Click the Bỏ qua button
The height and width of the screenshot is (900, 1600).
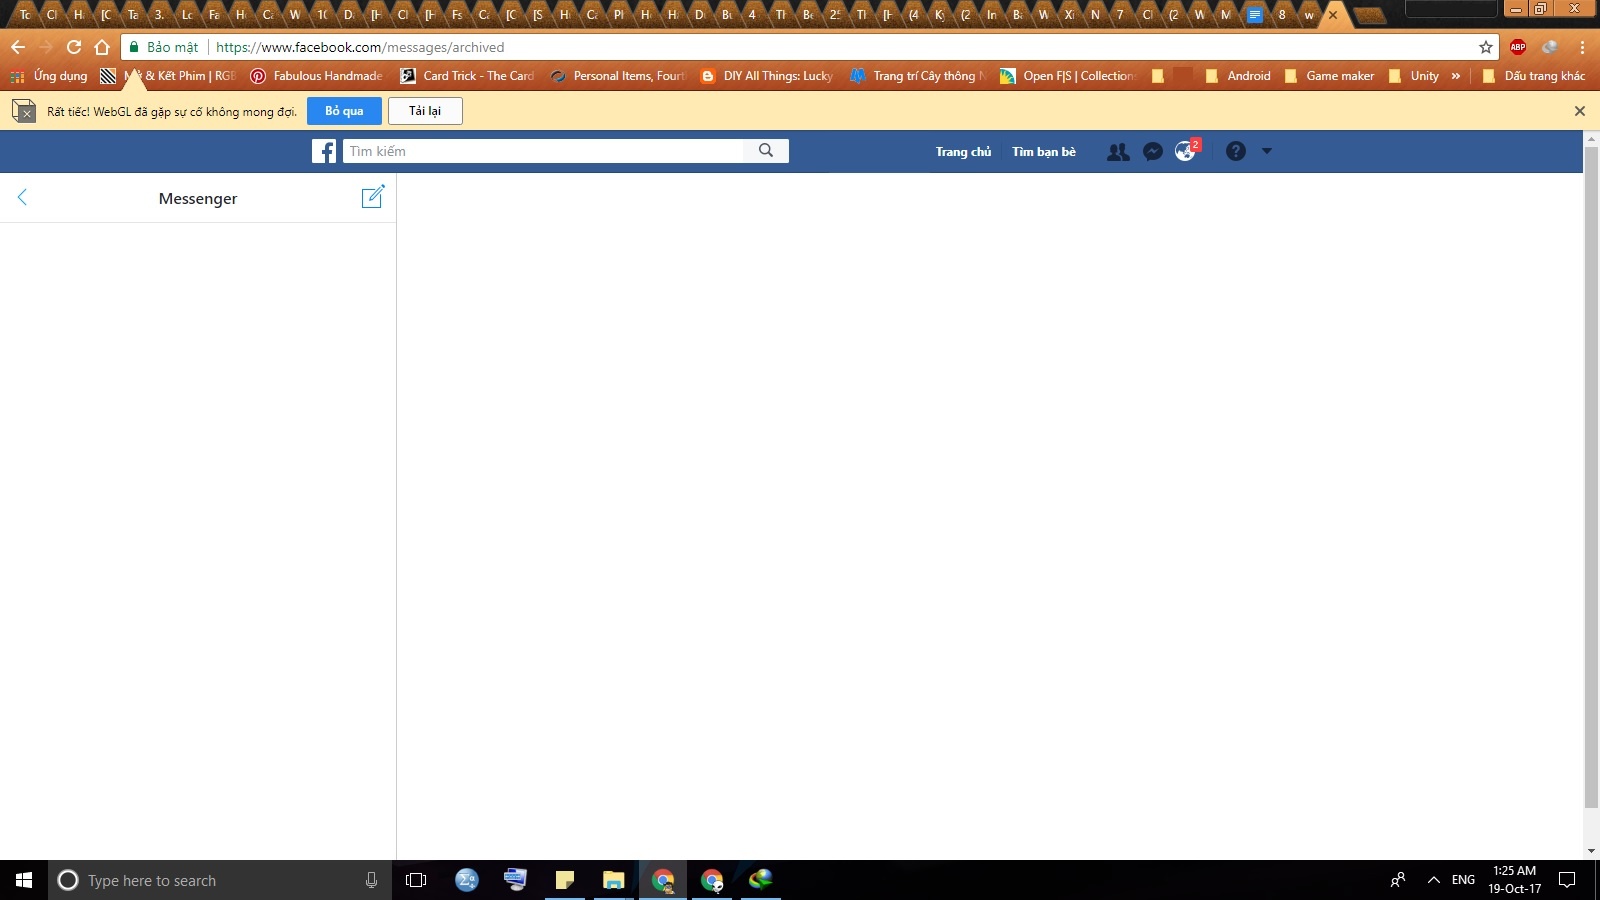coord(344,111)
